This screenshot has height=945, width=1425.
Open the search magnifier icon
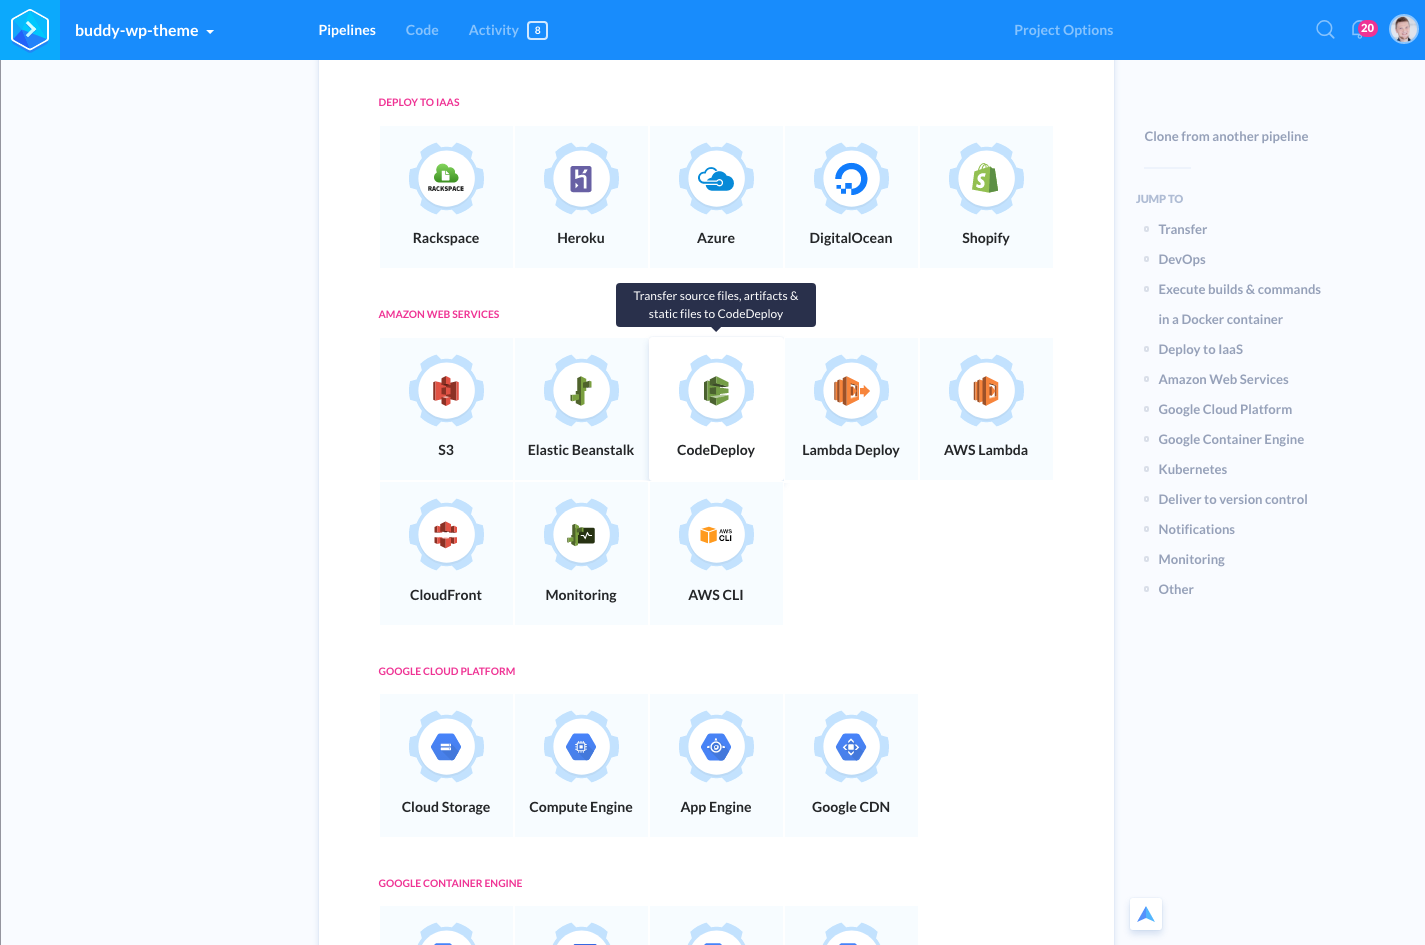click(x=1325, y=30)
